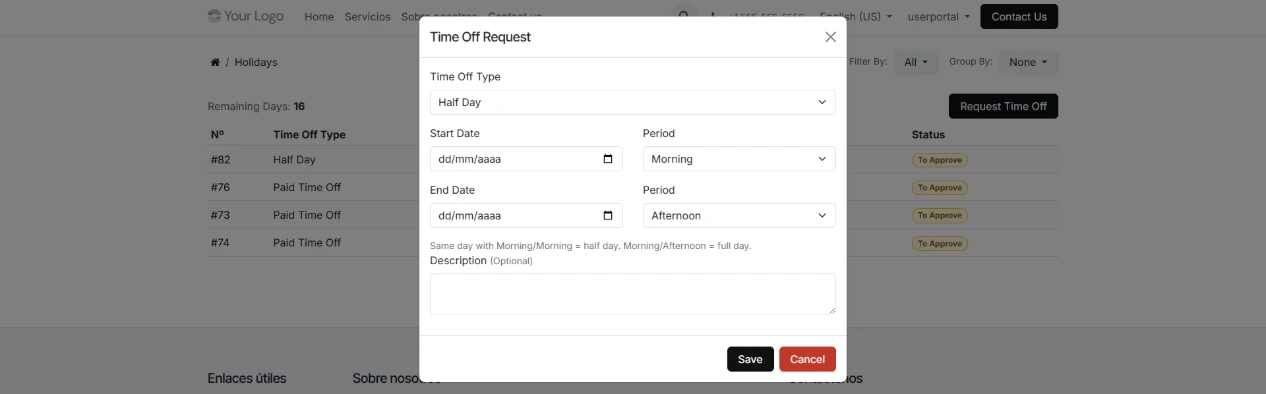Select the #82 Half Day row
The height and width of the screenshot is (394, 1266).
click(632, 160)
